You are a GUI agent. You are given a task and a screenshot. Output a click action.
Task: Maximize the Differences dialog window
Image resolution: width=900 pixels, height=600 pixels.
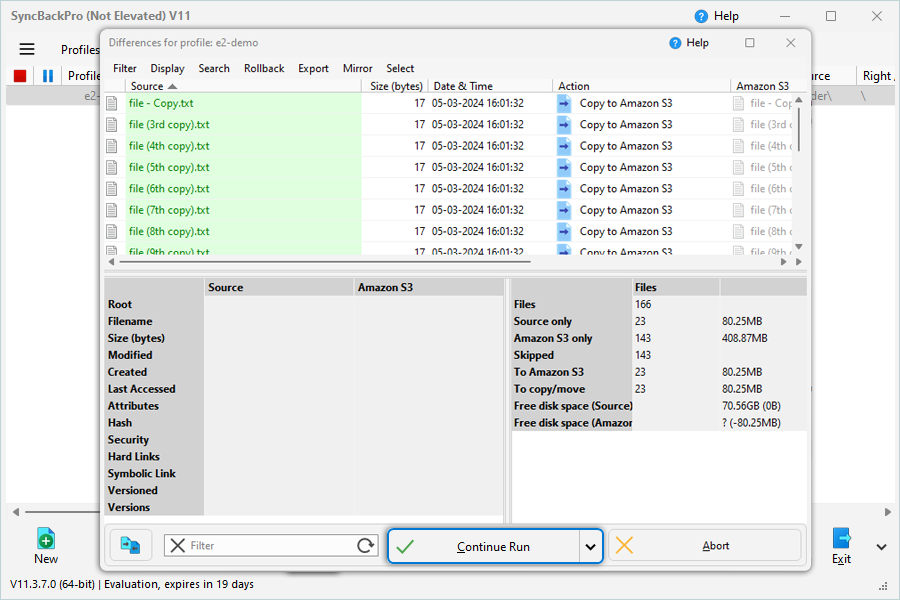click(750, 43)
